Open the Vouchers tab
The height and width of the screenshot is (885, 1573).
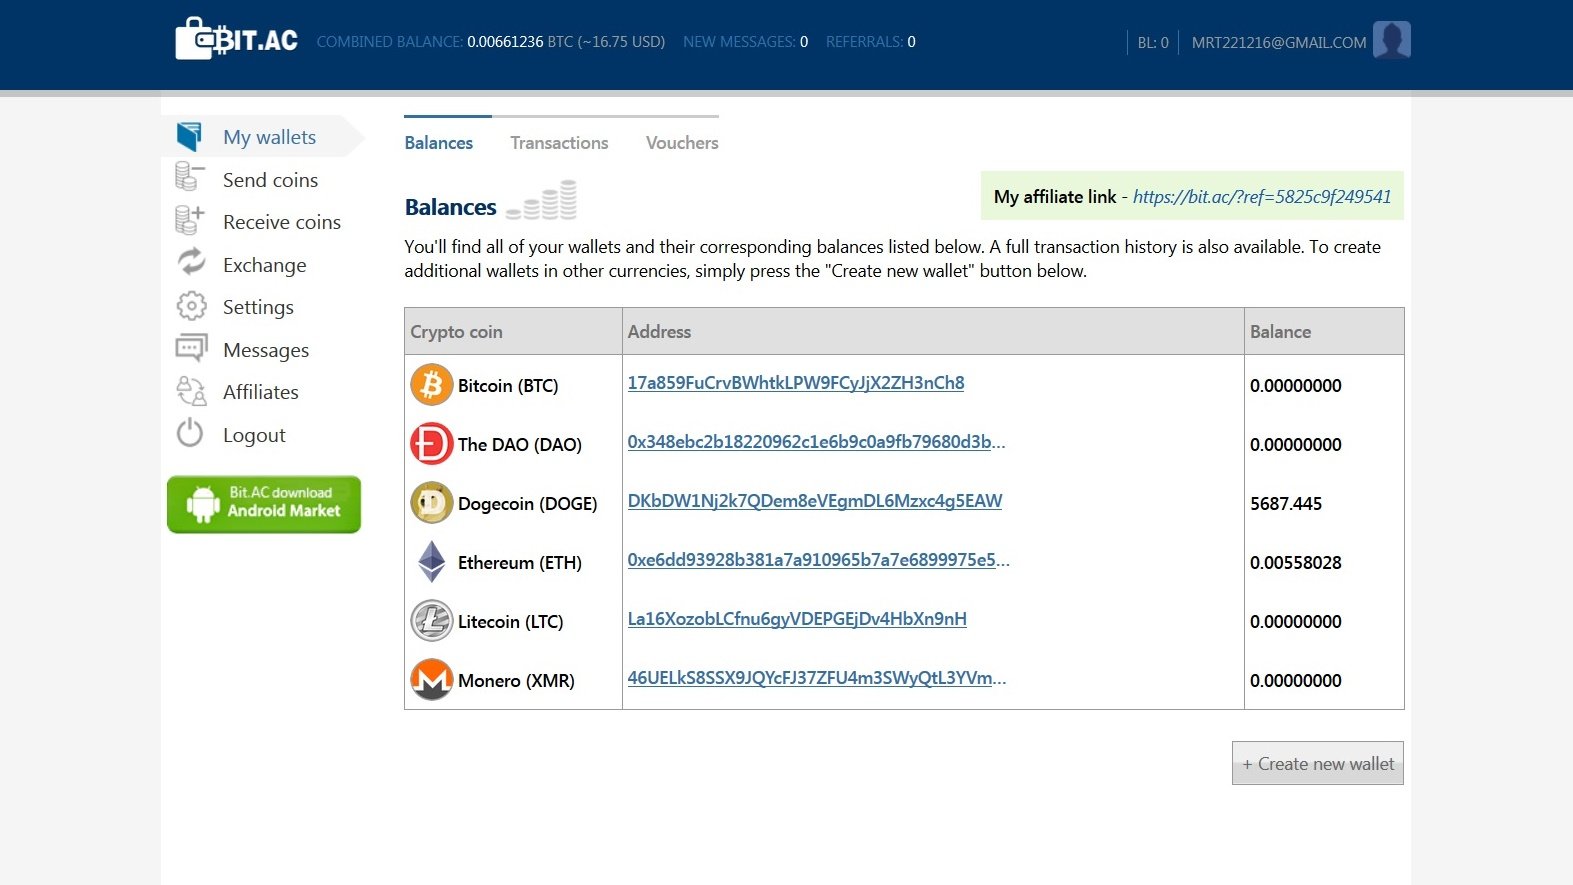(x=682, y=143)
